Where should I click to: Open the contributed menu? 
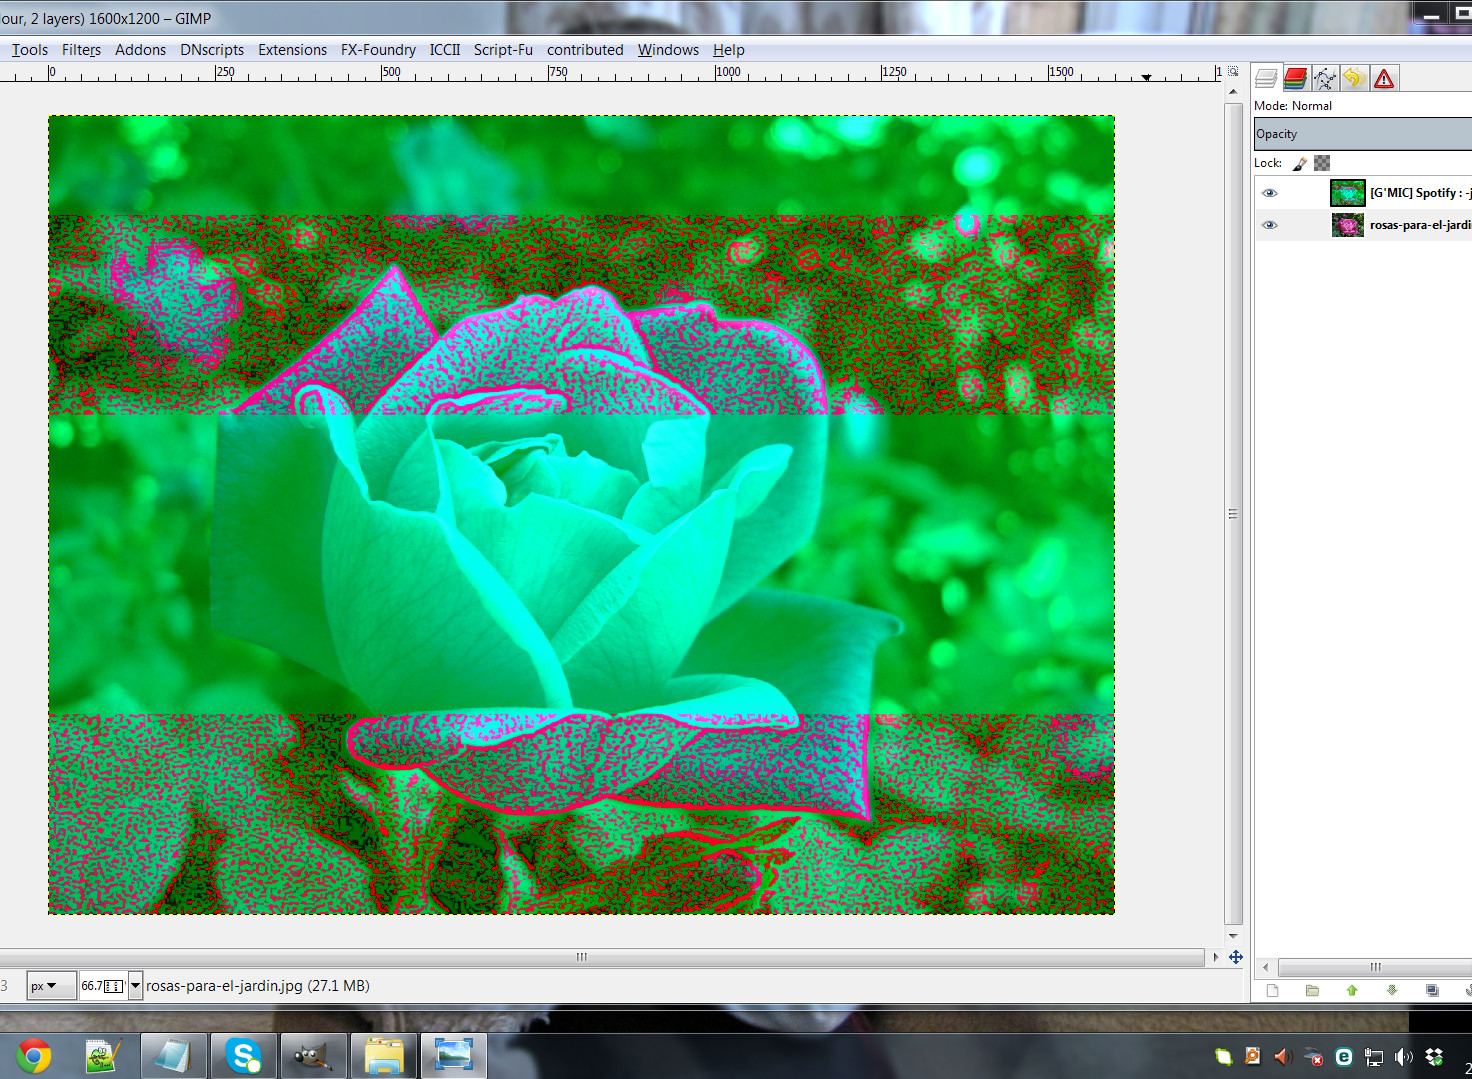coord(585,50)
